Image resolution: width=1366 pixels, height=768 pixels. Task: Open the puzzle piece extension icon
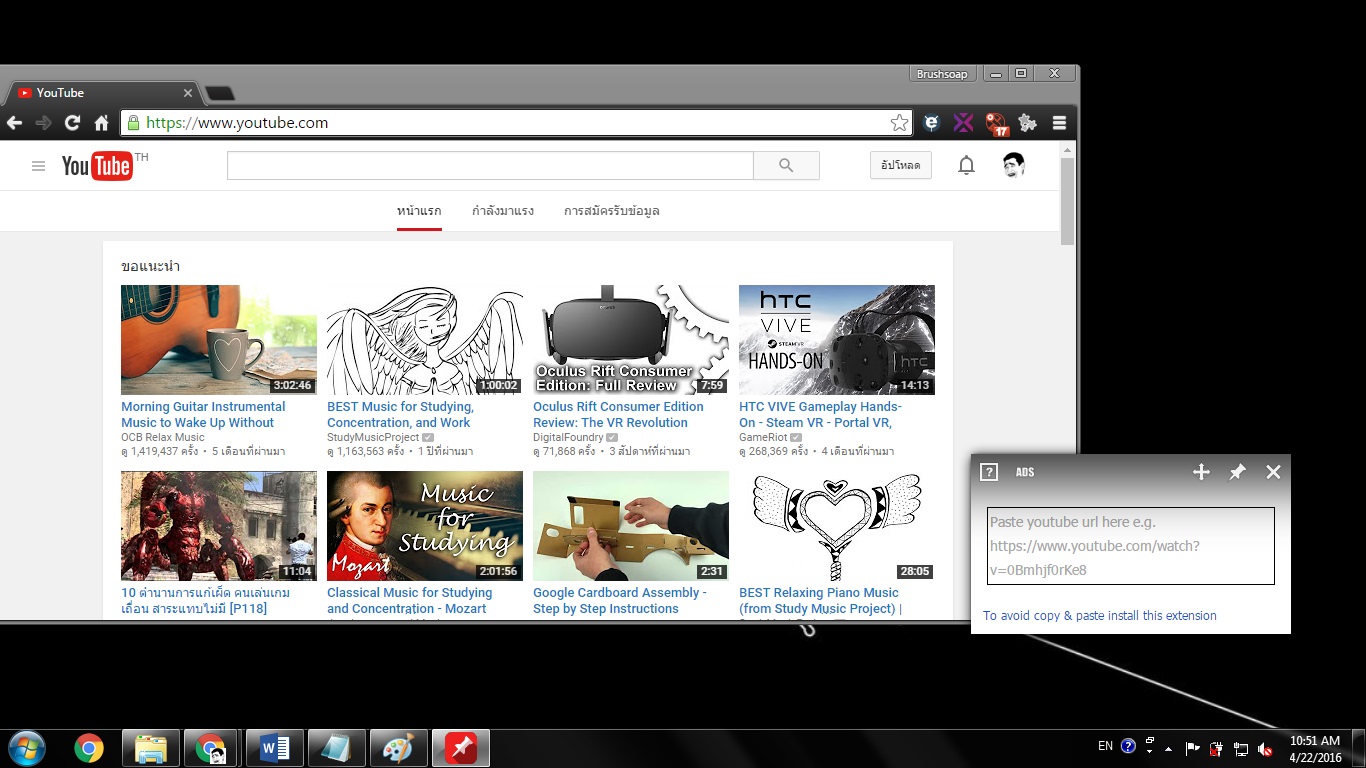(1028, 123)
